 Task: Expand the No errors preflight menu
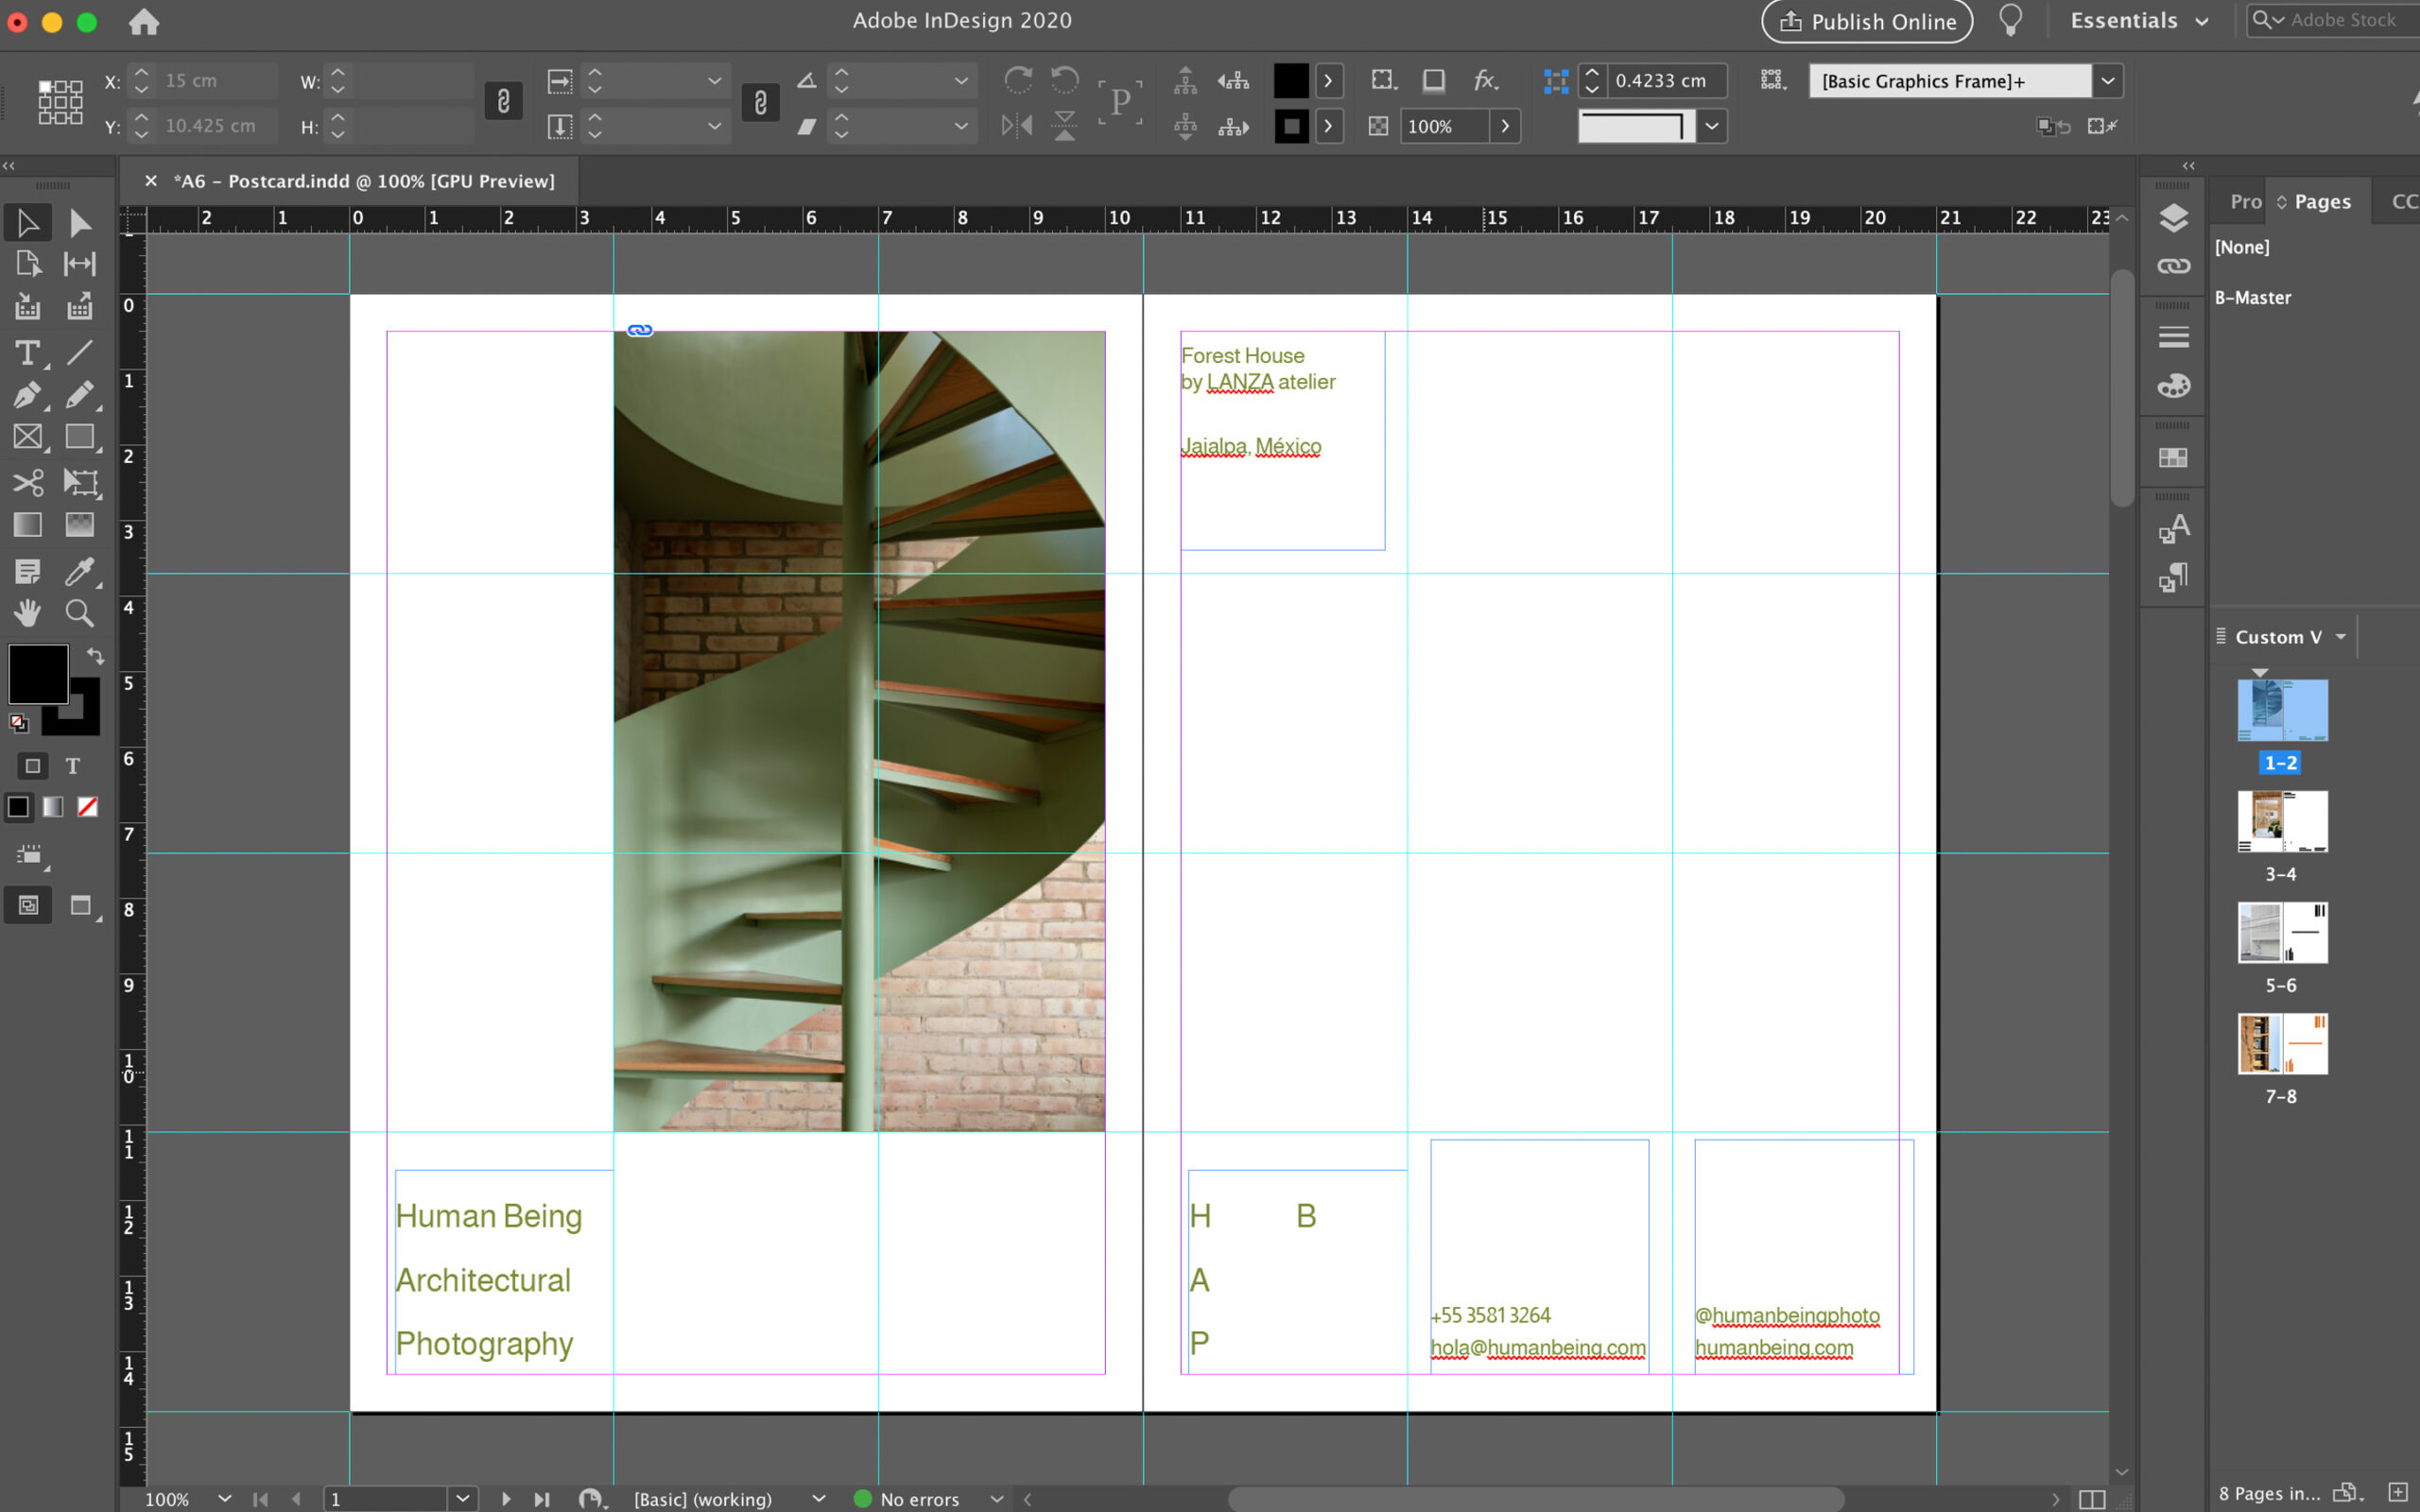pos(996,1499)
